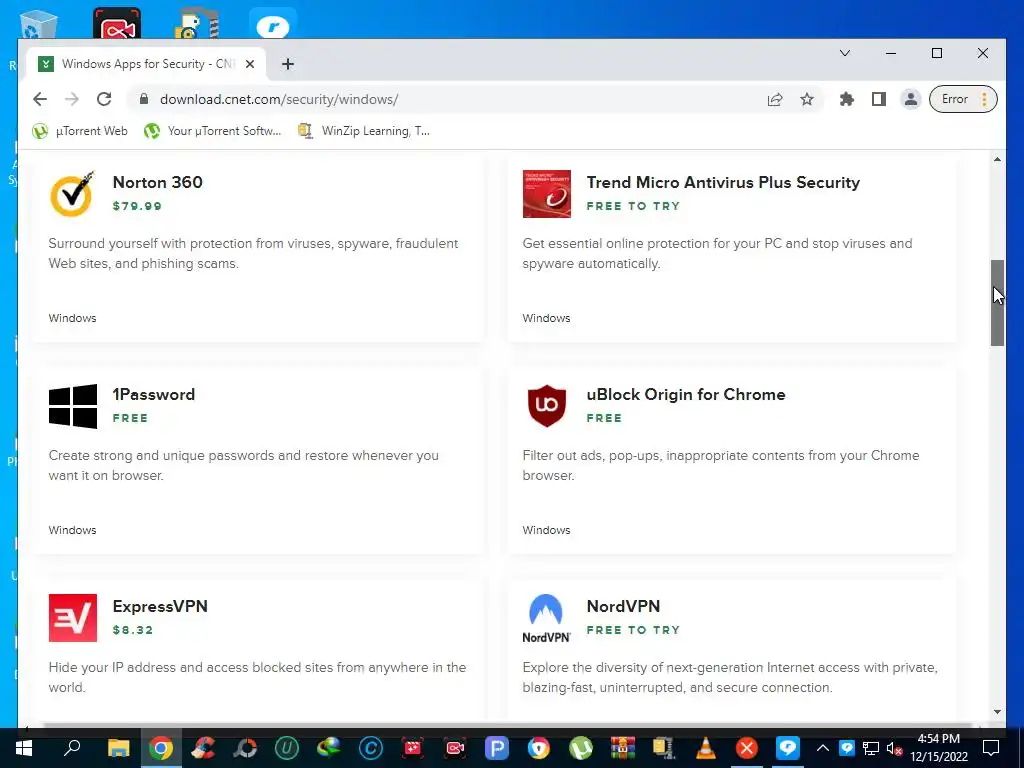This screenshot has width=1024, height=768.
Task: Open uBlock Origin for Chrome link
Action: (686, 394)
